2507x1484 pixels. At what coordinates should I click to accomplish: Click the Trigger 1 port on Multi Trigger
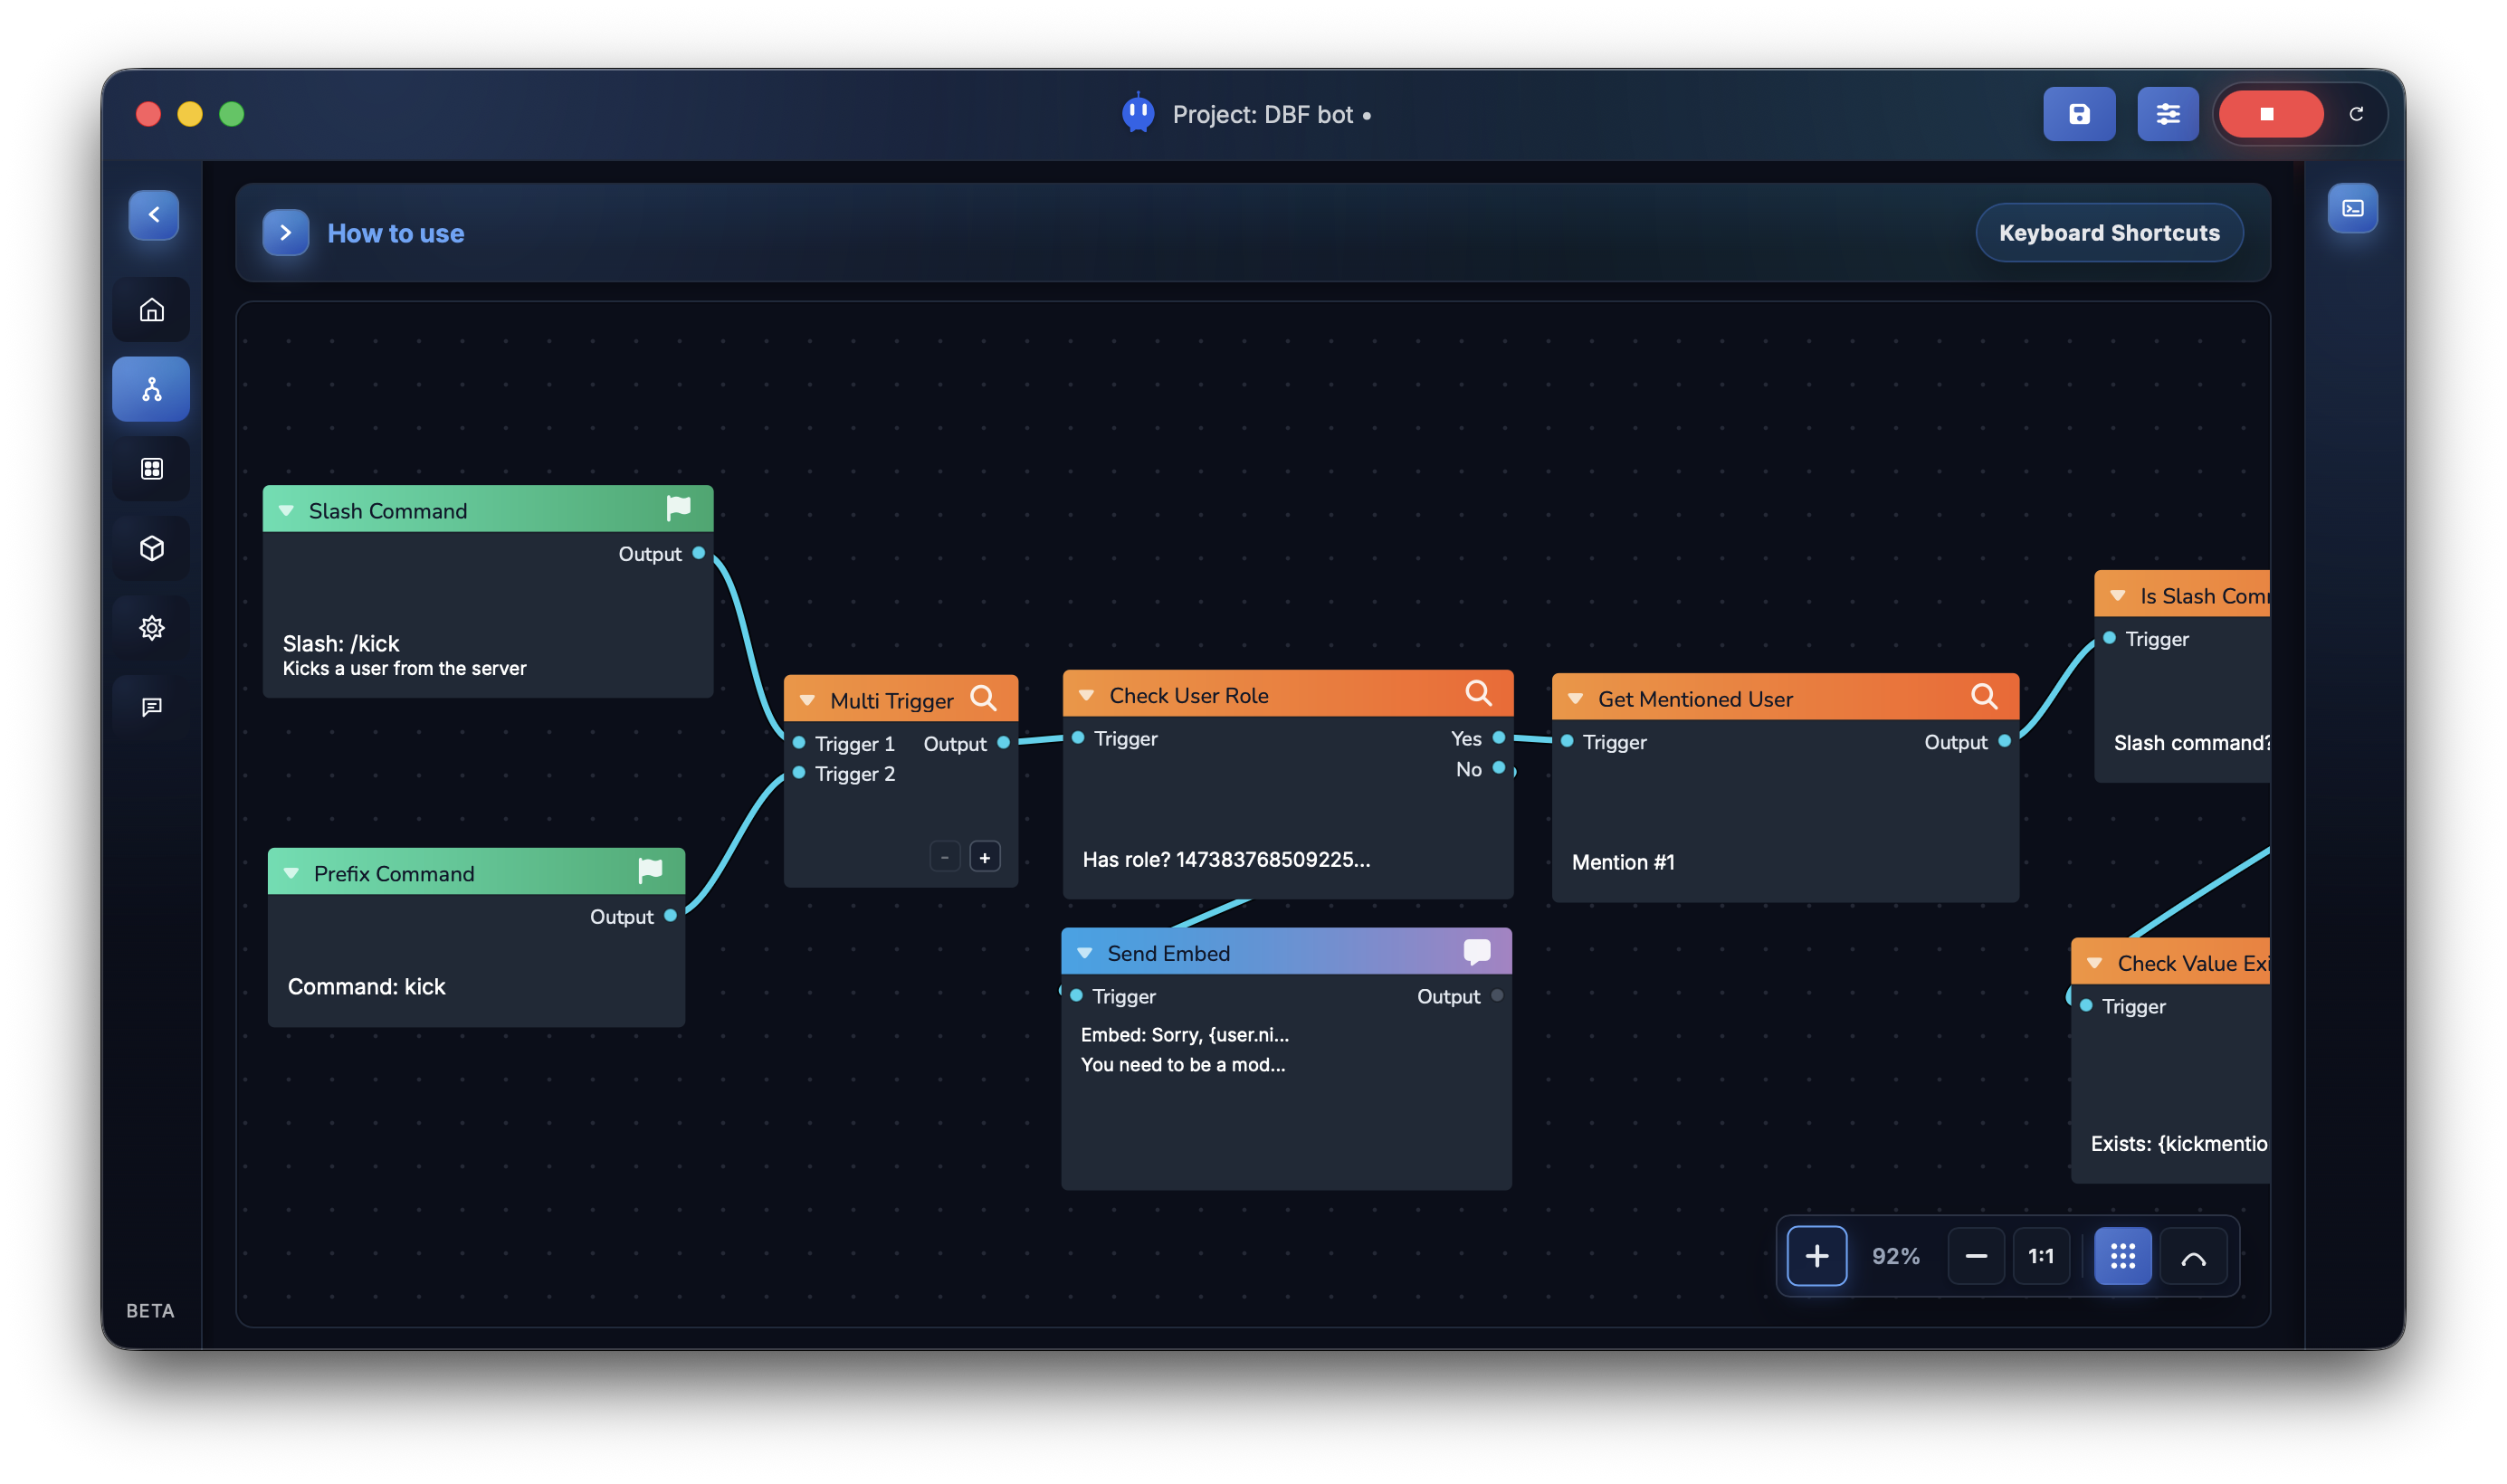click(798, 743)
